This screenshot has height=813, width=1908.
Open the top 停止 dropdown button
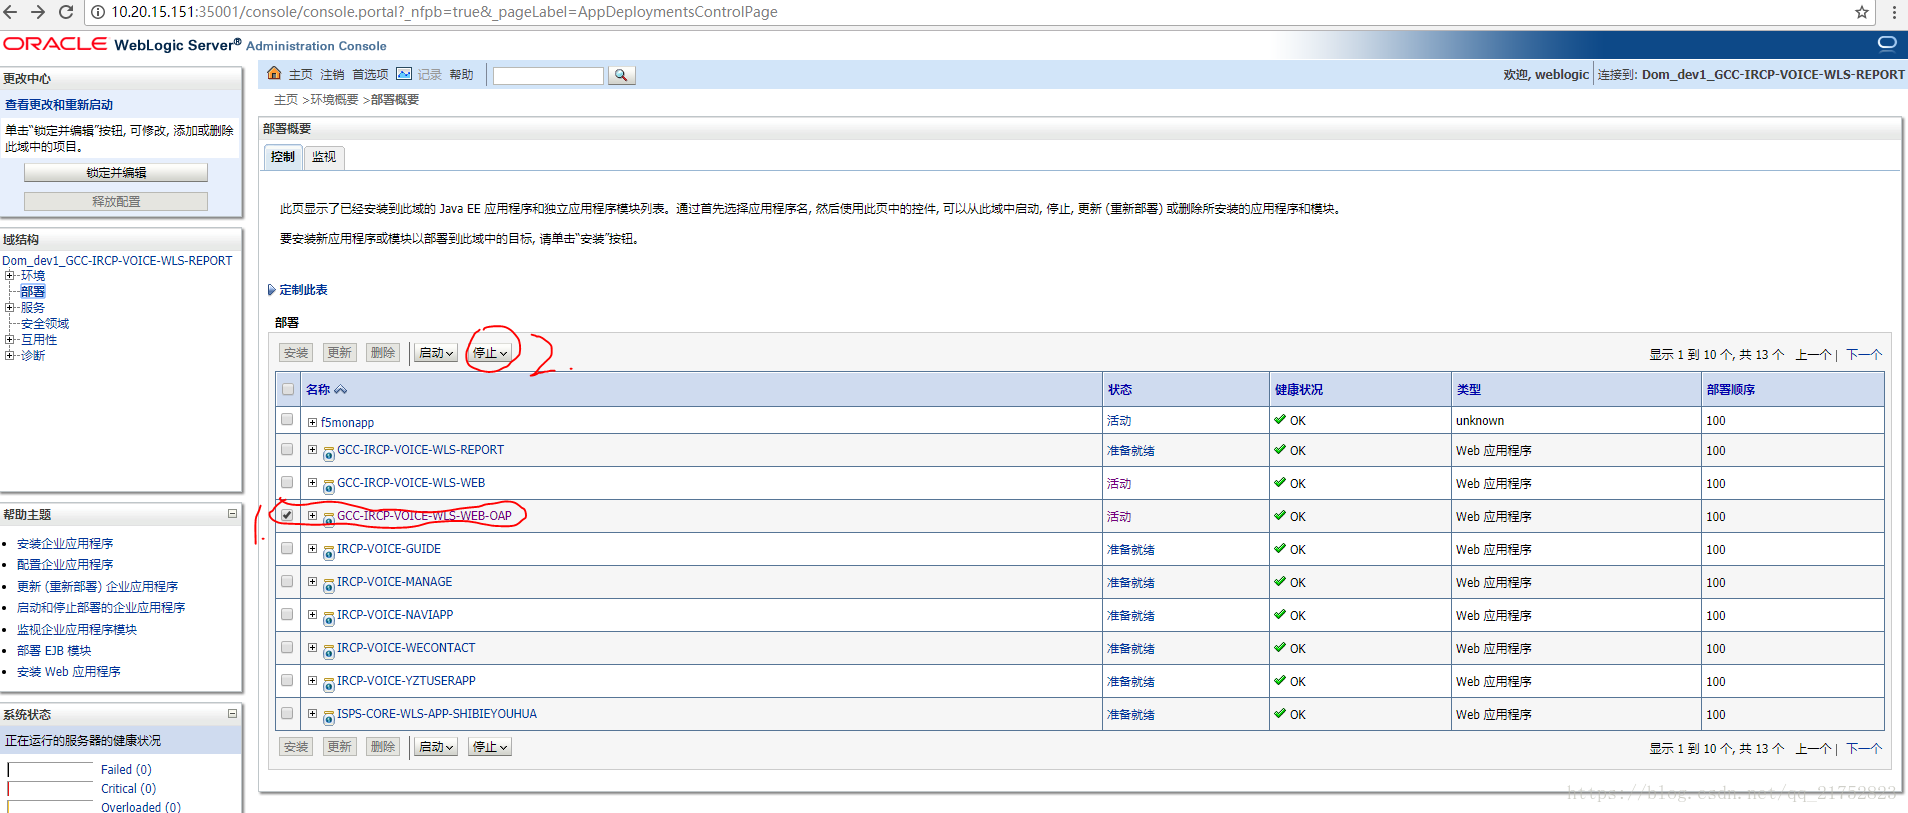[x=490, y=353]
